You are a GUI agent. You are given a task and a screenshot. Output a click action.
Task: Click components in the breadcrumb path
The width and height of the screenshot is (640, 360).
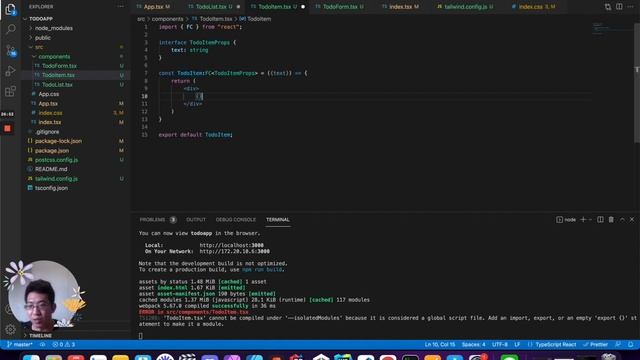coord(167,19)
